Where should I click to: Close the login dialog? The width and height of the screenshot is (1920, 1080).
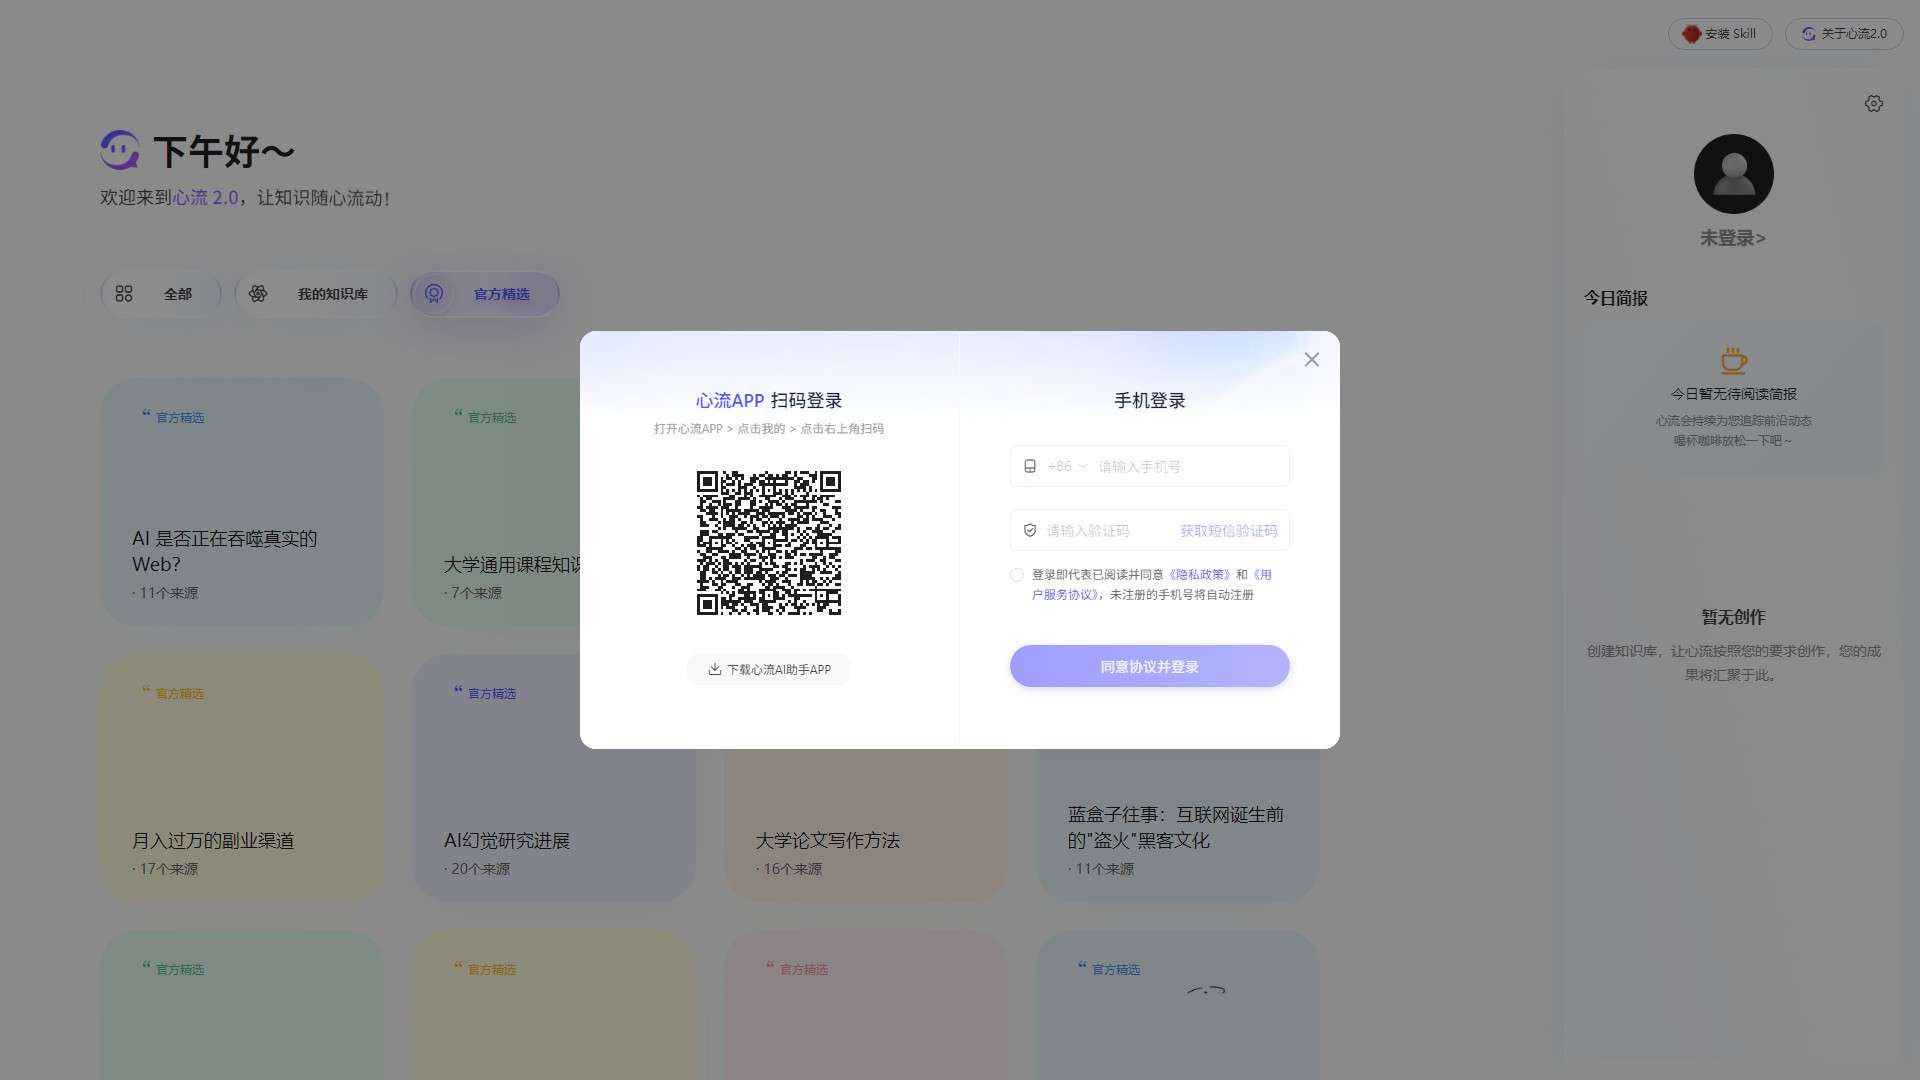[x=1312, y=360]
